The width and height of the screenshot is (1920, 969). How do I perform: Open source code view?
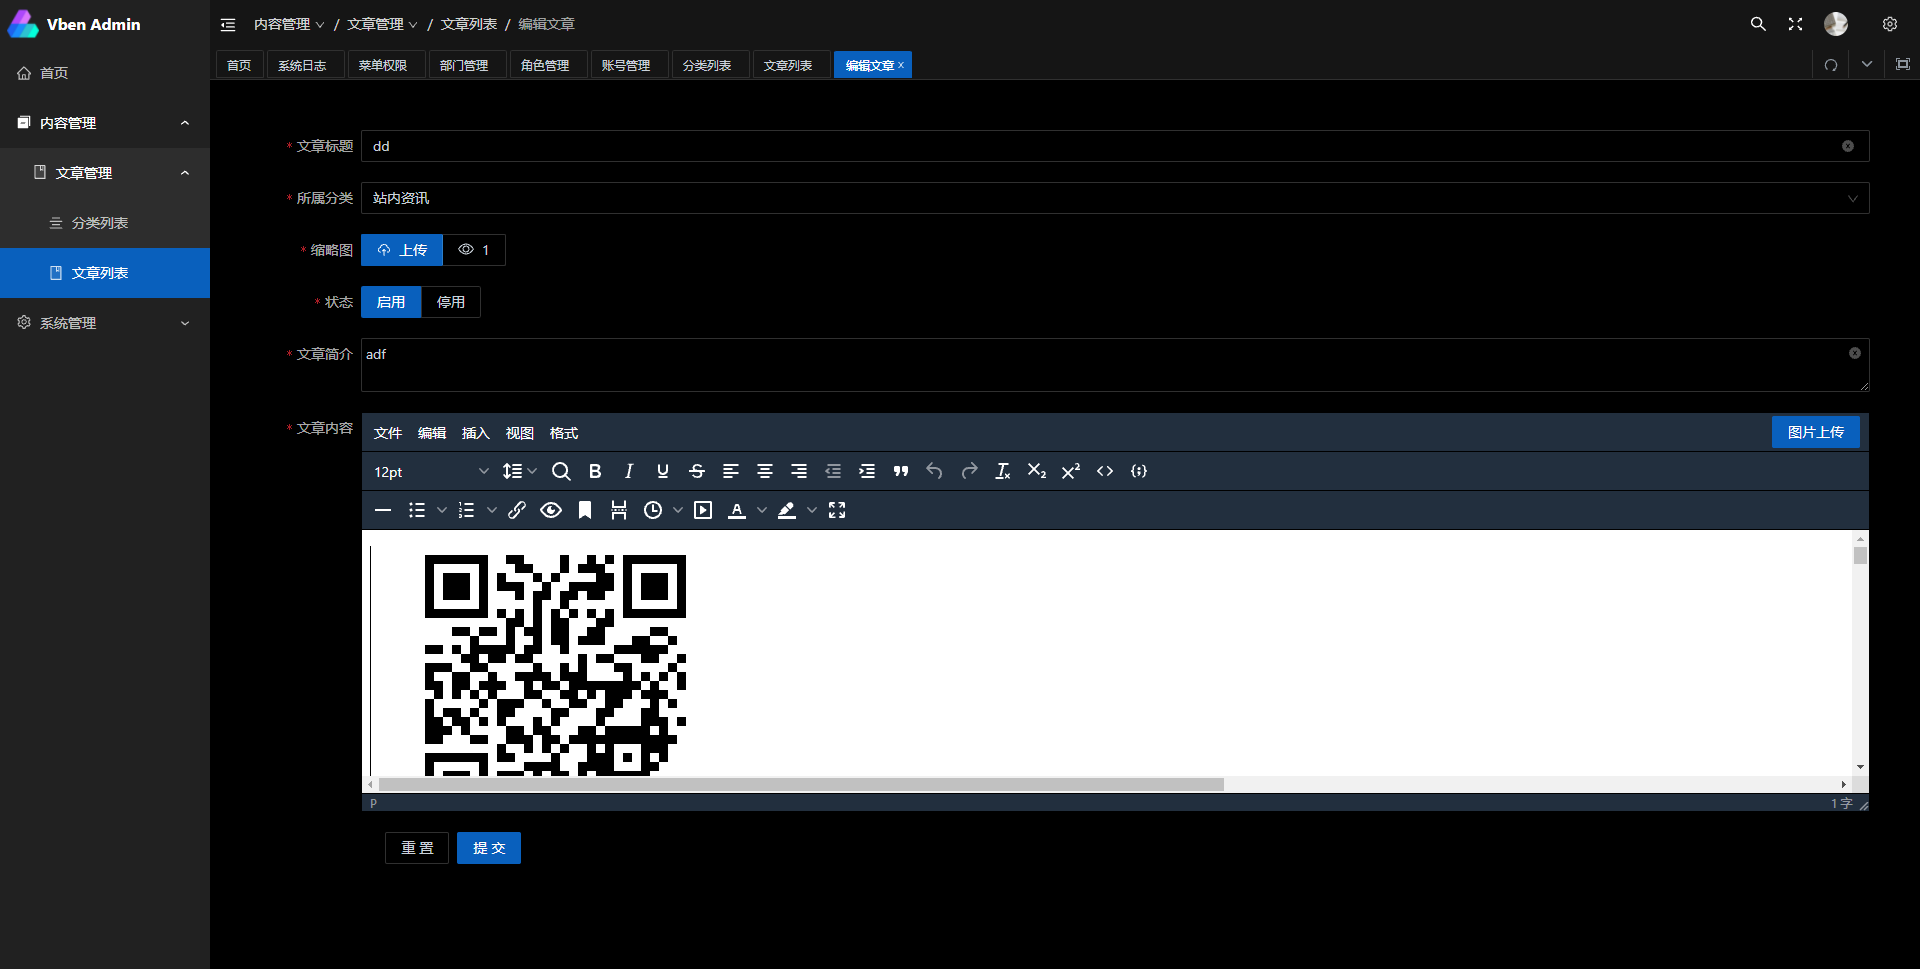coord(1105,471)
